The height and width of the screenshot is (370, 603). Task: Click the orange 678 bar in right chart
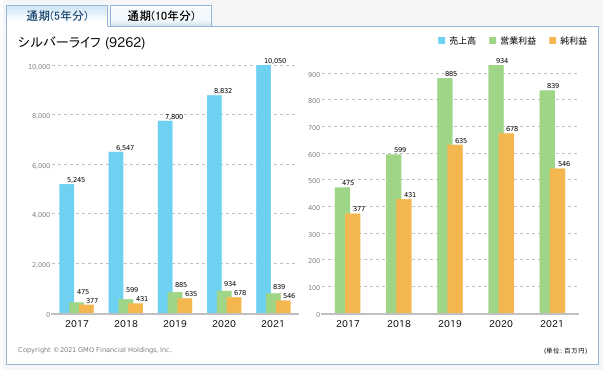click(x=506, y=223)
